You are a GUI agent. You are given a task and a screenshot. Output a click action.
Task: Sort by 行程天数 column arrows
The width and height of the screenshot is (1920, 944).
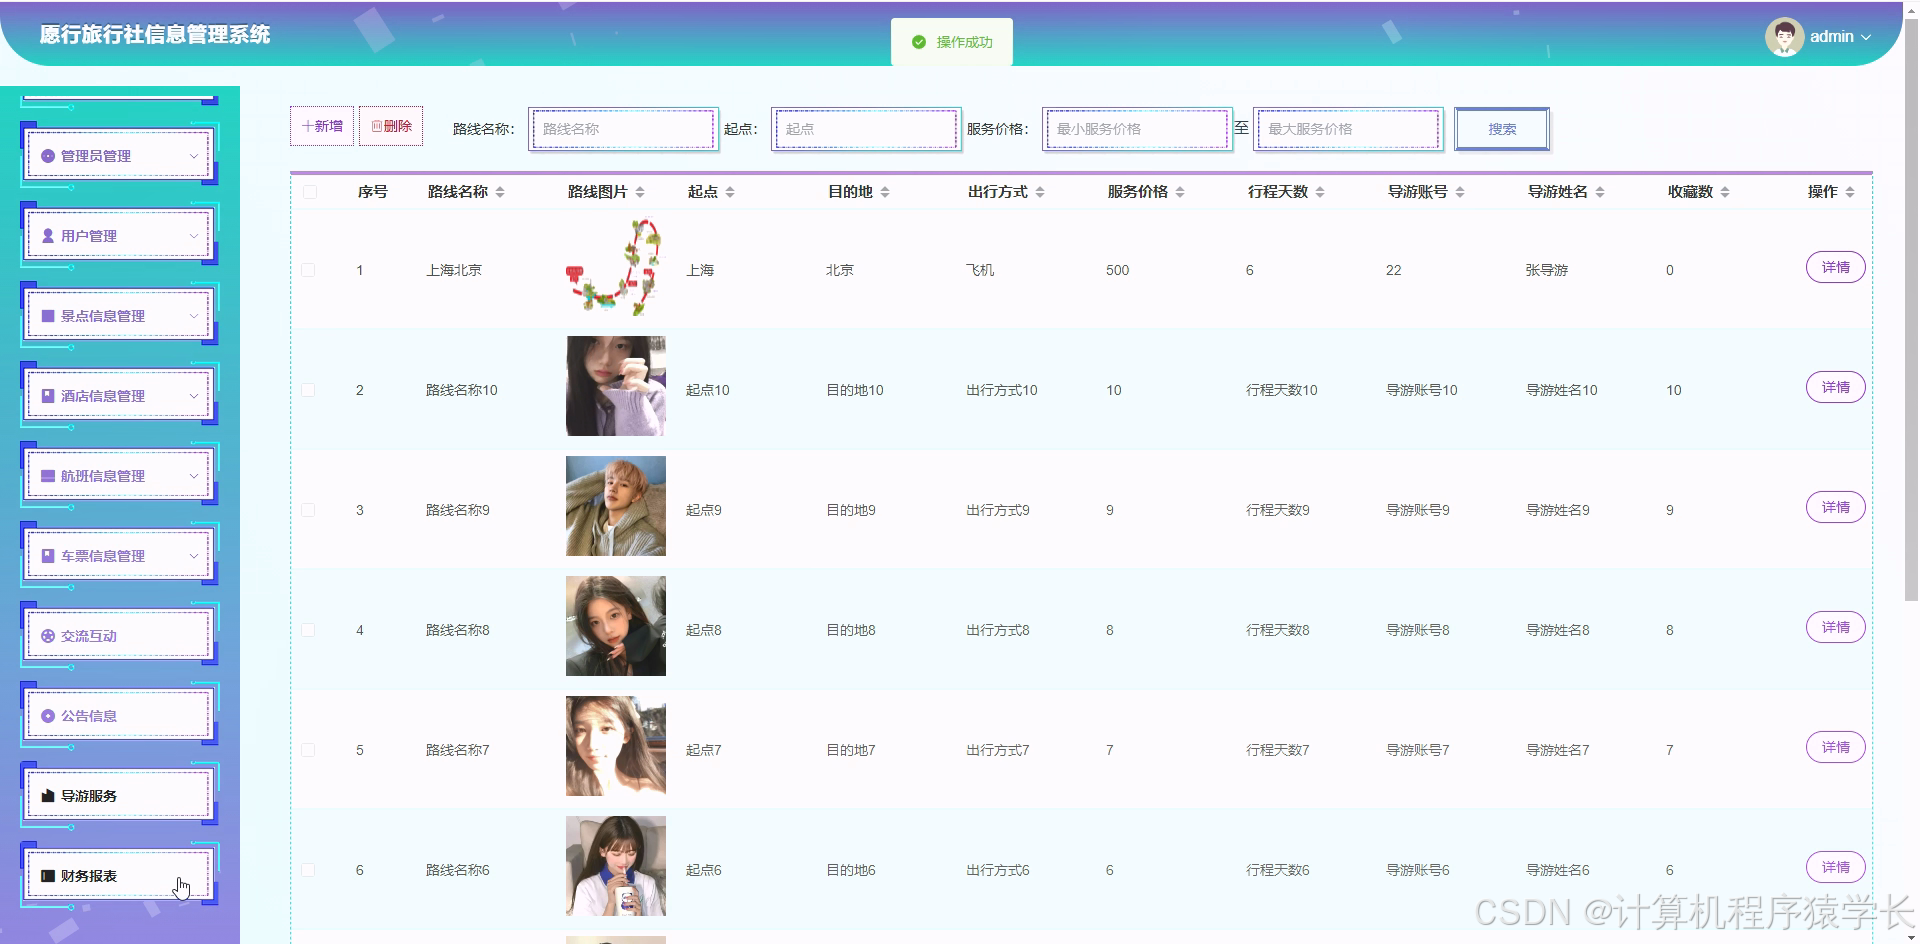pos(1320,192)
